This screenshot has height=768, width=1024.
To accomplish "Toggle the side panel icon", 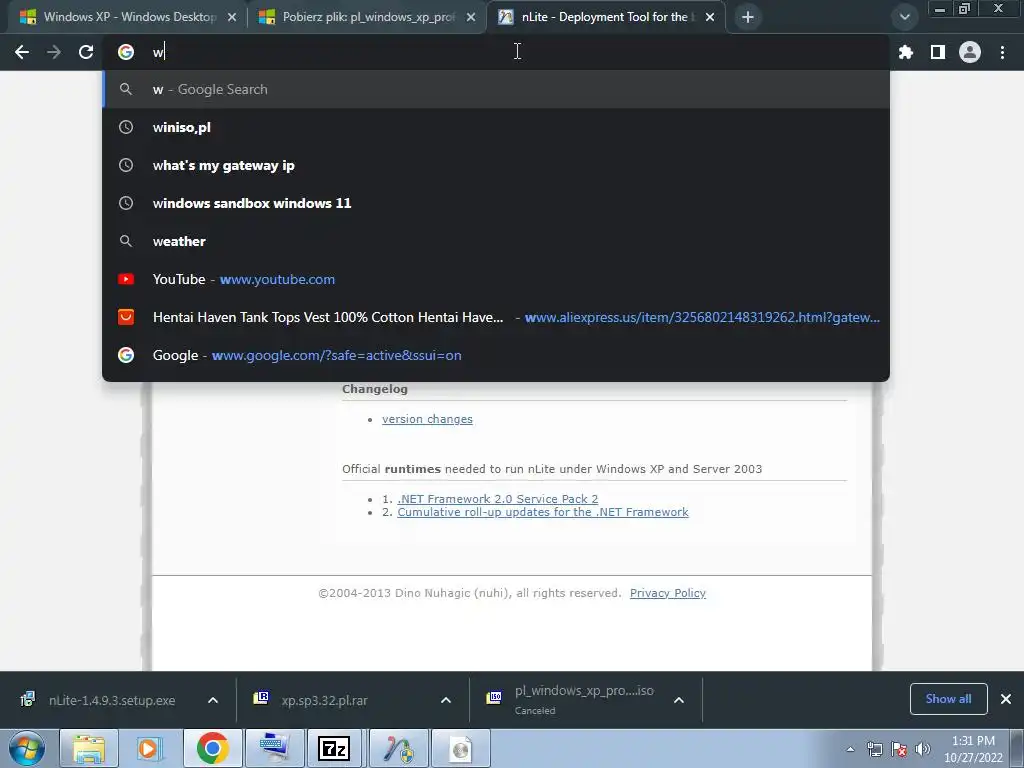I will (938, 52).
